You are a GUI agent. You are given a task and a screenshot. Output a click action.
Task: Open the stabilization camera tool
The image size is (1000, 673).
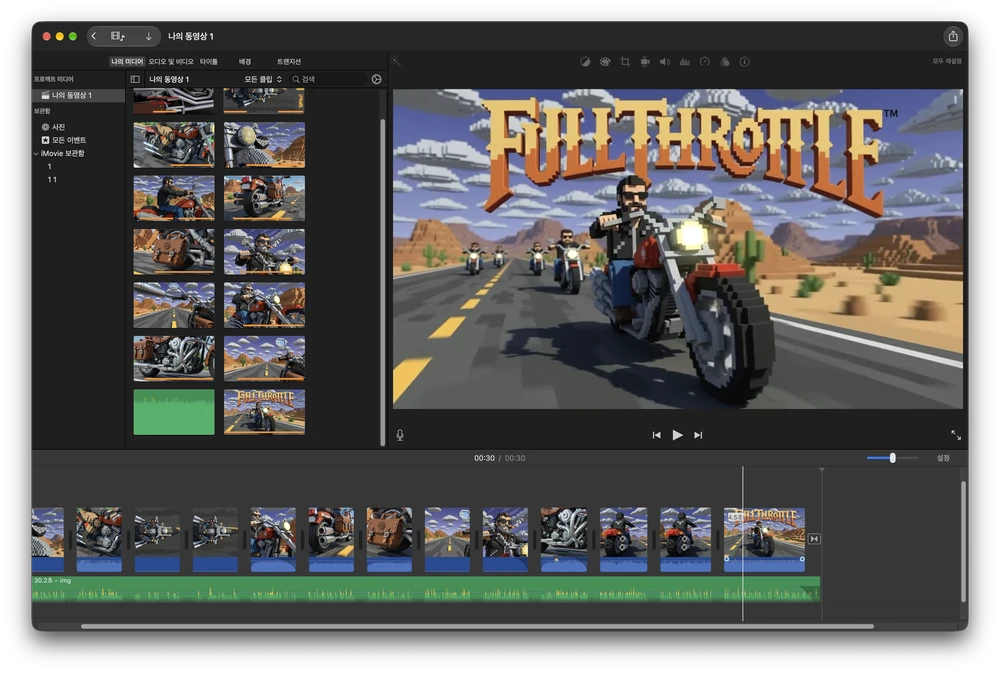(x=645, y=62)
